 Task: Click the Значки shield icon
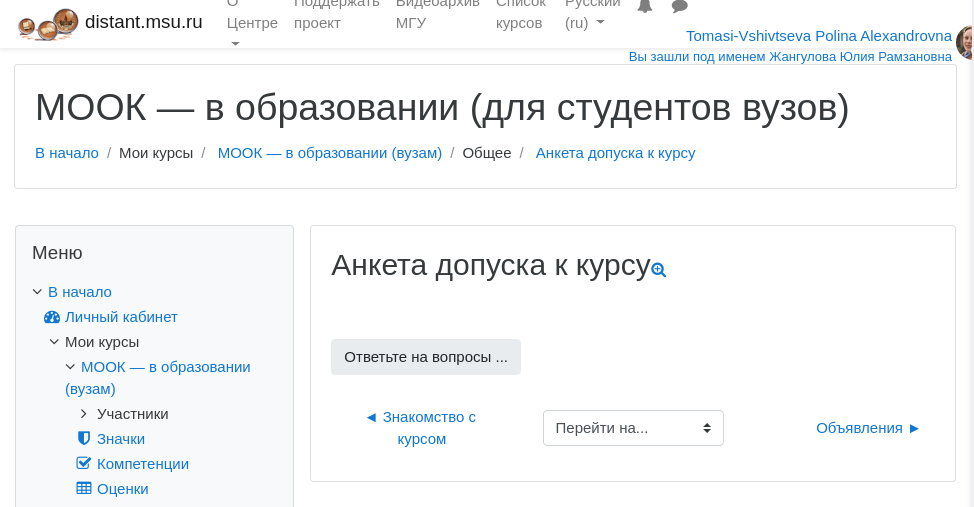tap(84, 438)
